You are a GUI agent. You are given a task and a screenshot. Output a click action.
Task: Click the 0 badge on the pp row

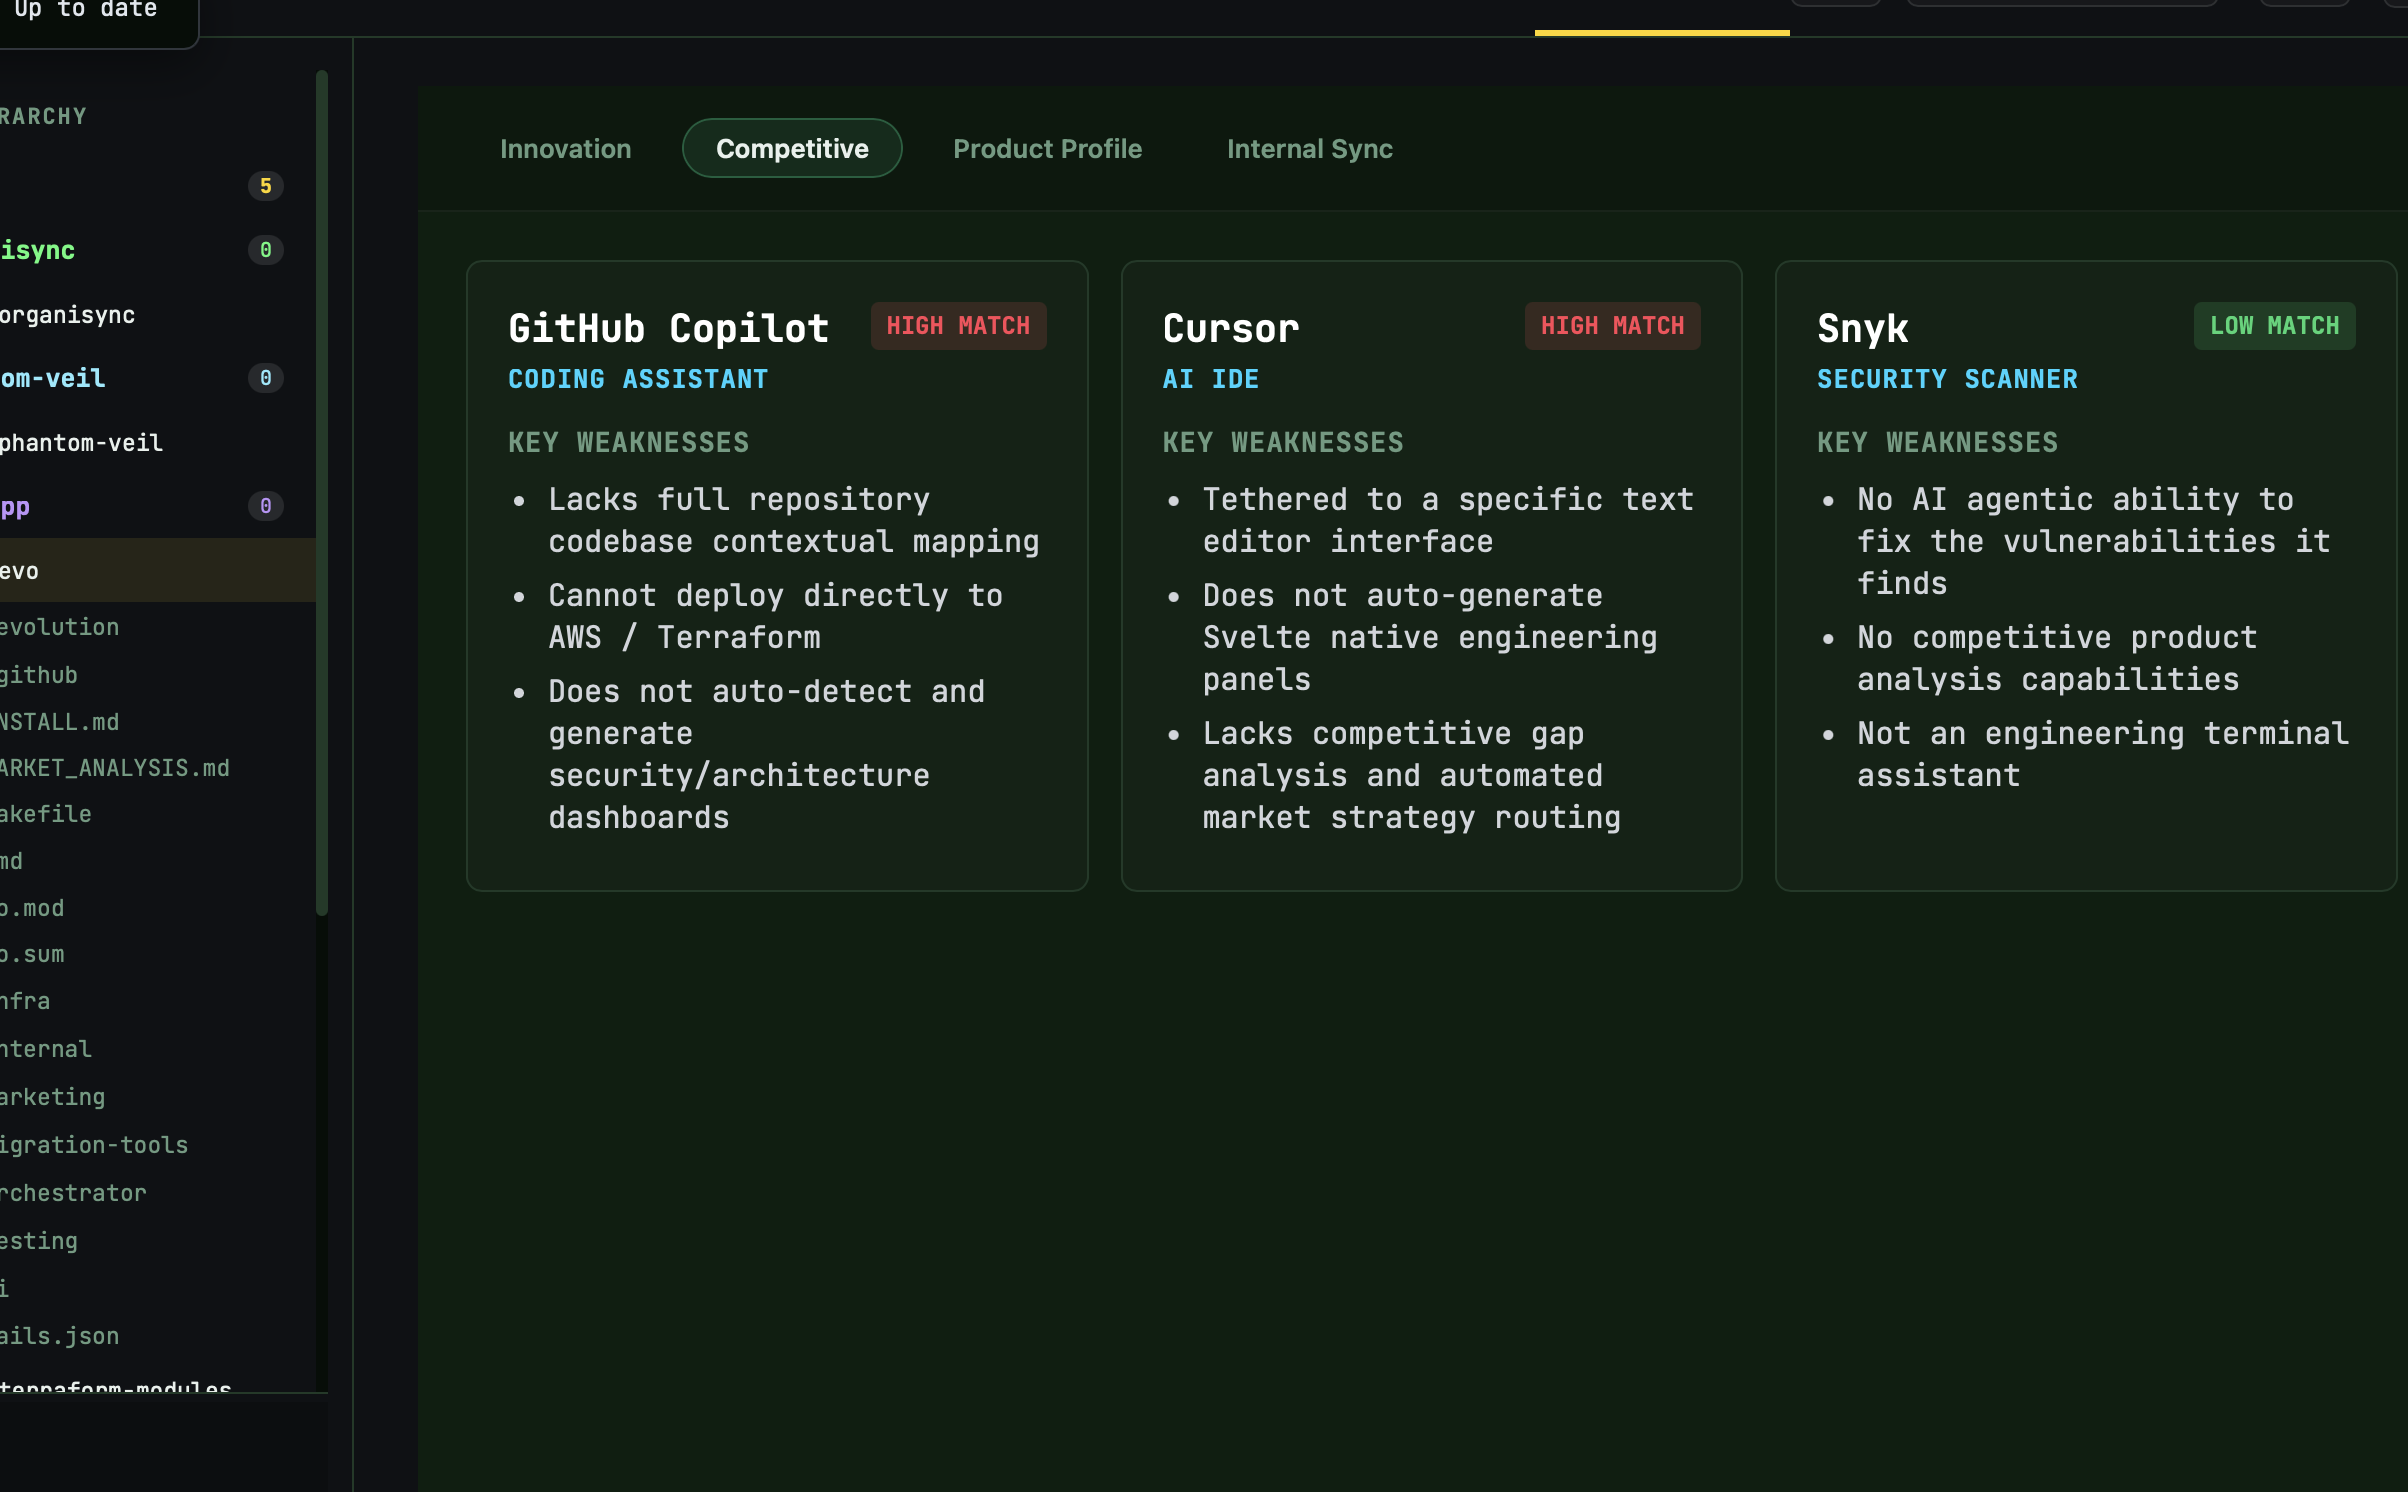coord(265,506)
